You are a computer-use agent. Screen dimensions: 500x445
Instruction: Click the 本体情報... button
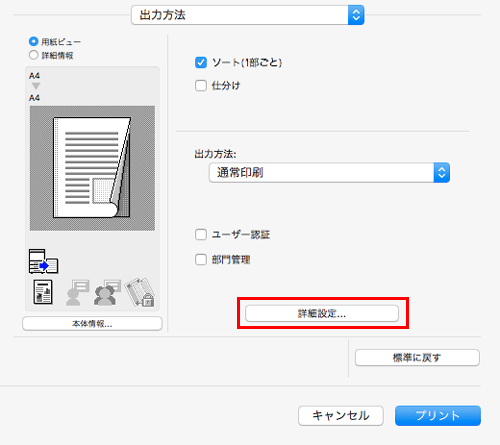[x=92, y=324]
